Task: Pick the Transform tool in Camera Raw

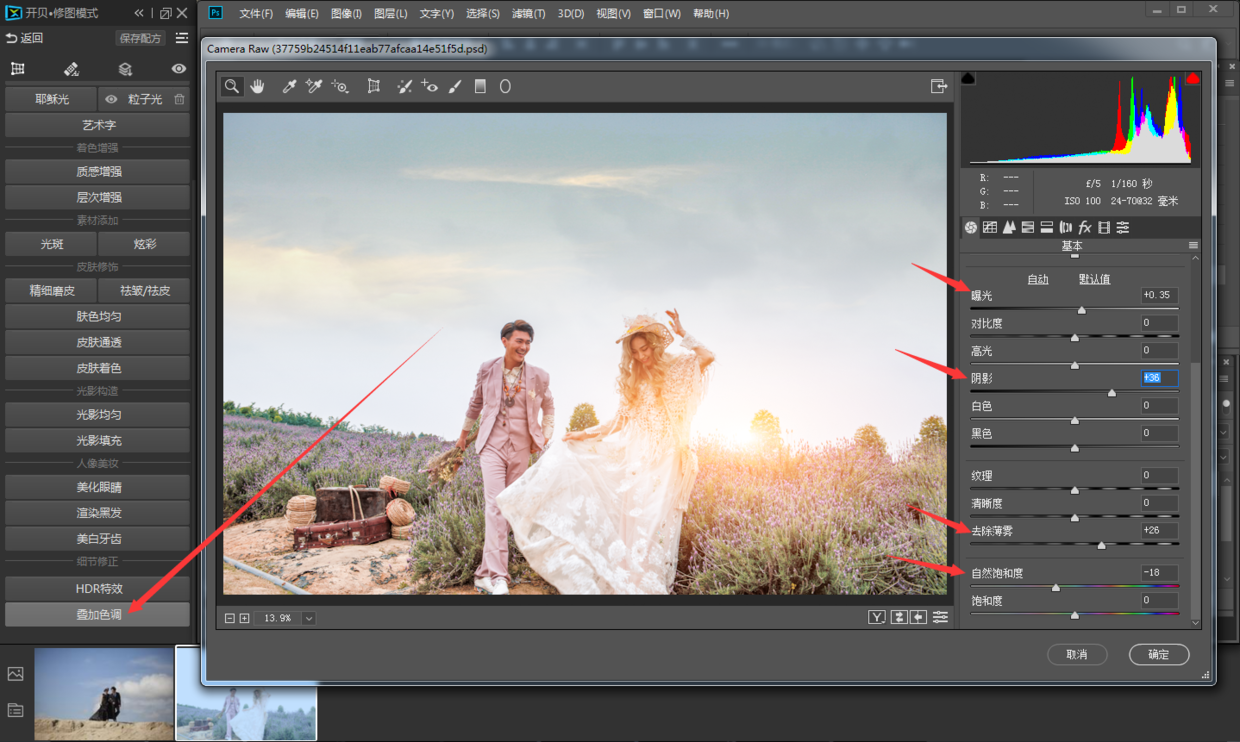Action: (x=374, y=87)
